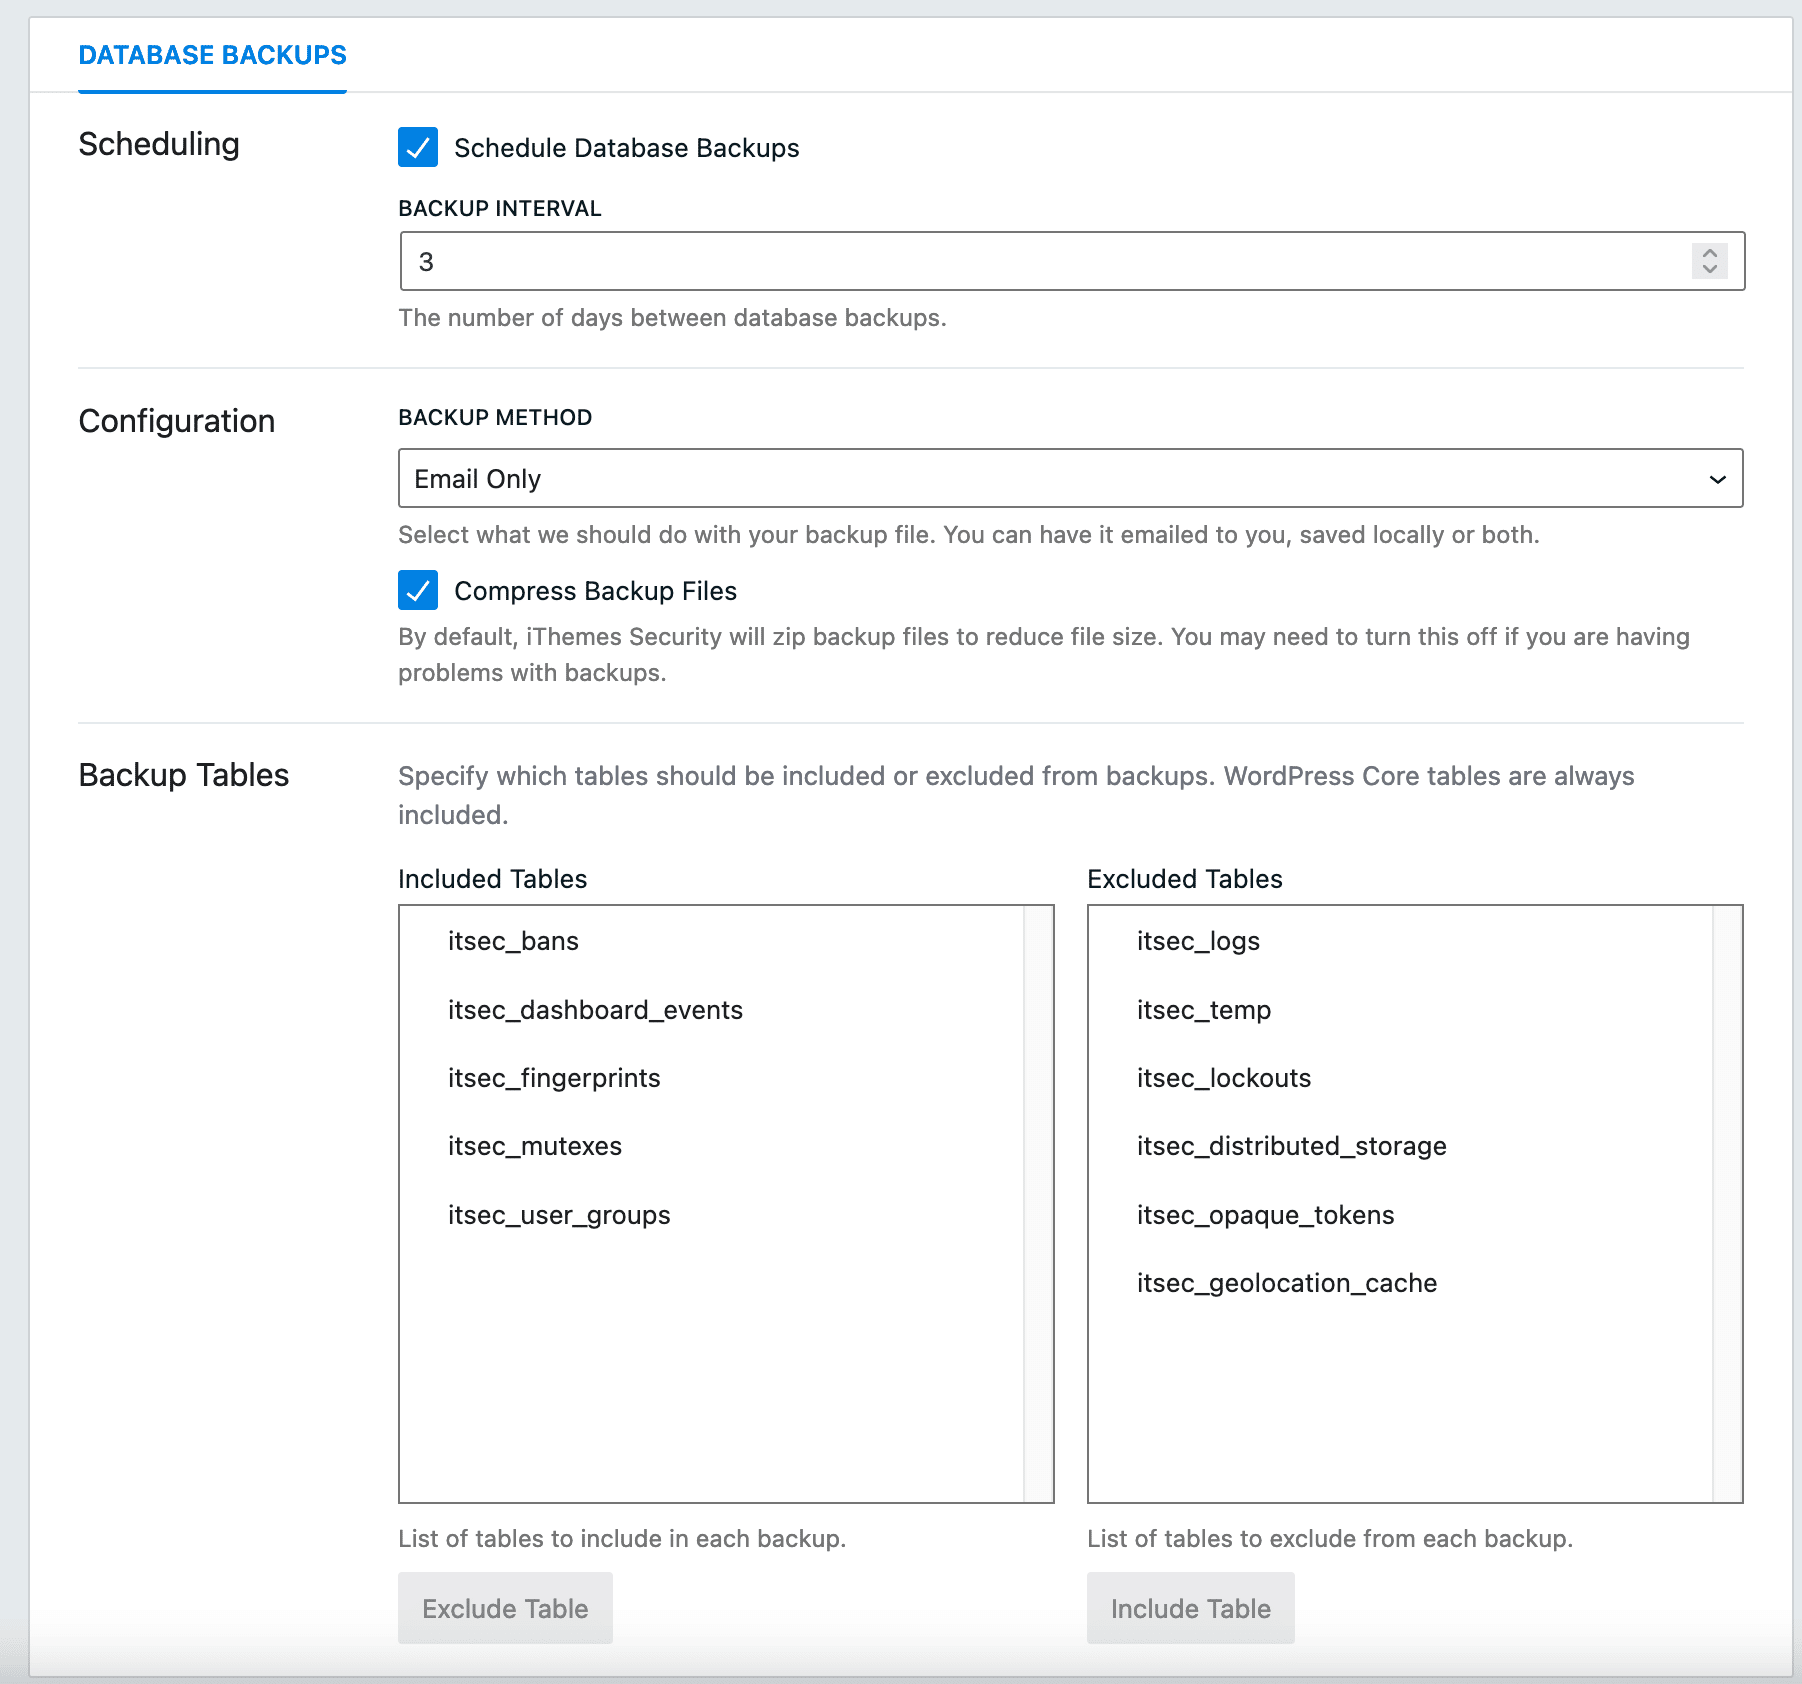Click the Exclude Table button
The image size is (1802, 1684).
coord(505,1608)
